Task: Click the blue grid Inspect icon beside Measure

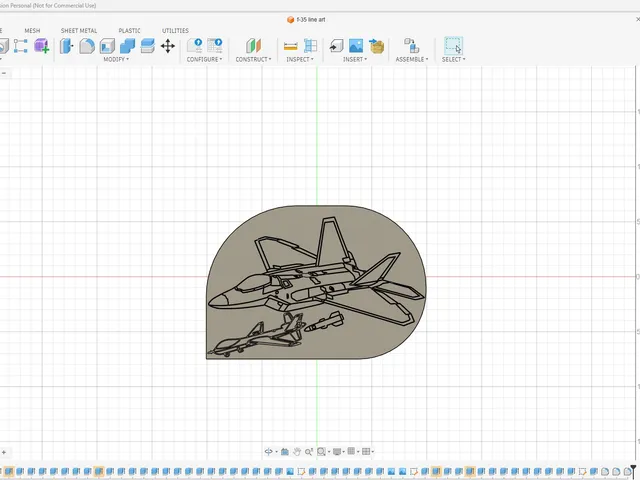Action: point(311,46)
